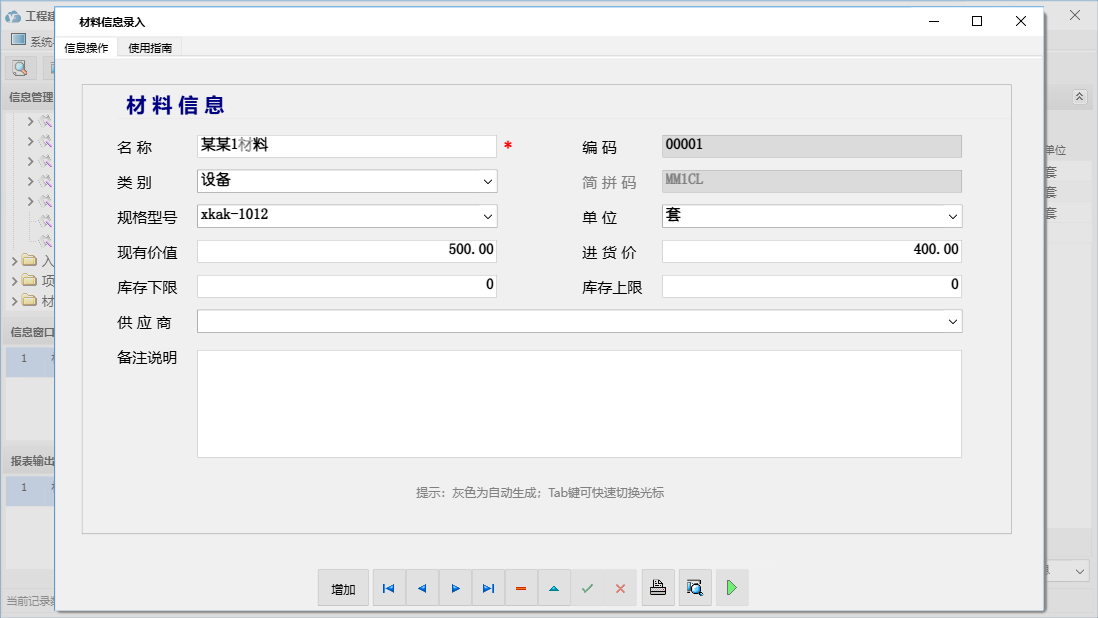Click into the 备注说明 text area

click(x=579, y=403)
